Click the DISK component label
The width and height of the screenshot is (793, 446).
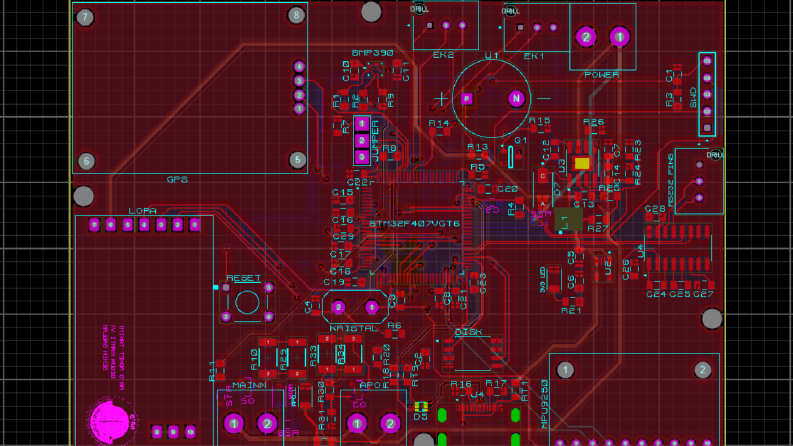469,332
